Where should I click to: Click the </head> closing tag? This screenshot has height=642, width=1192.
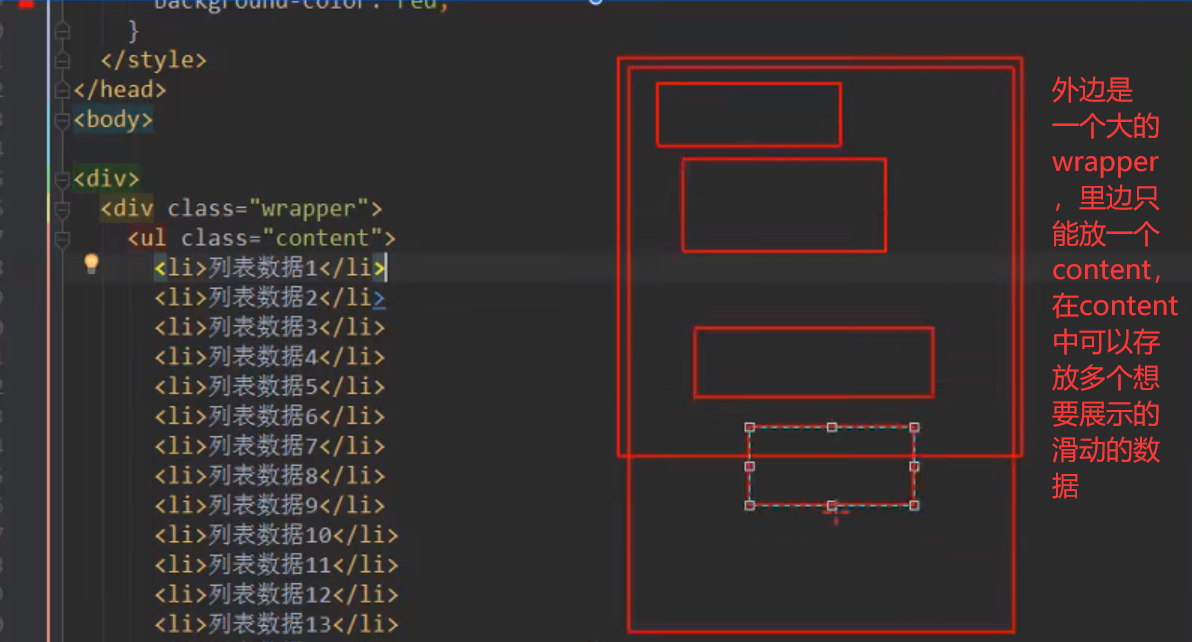tap(119, 90)
